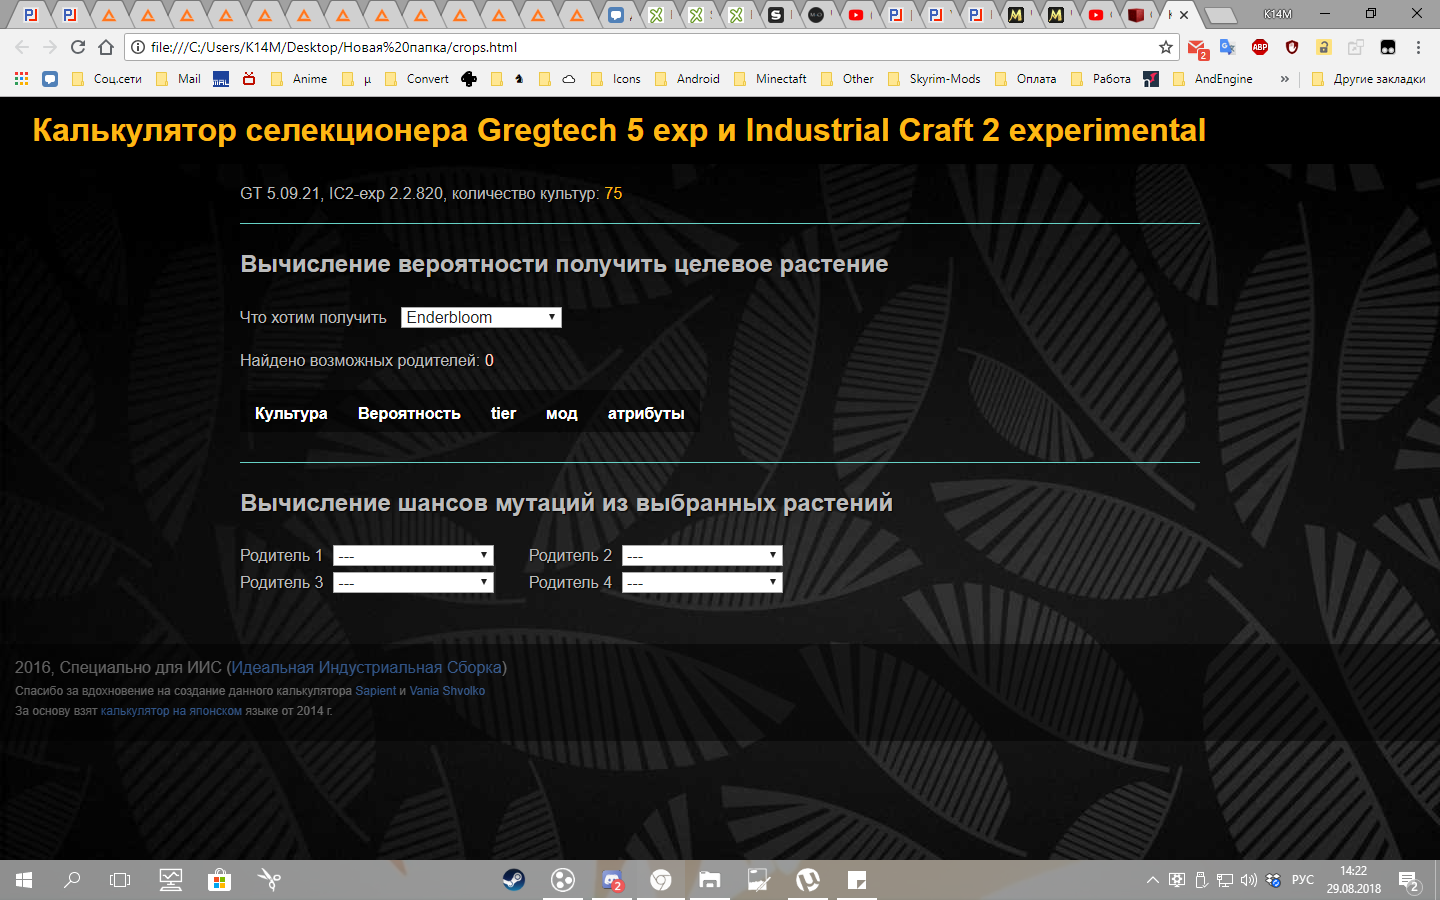Open the Convert bookmarks folder
1440x900 pixels.
417,79
